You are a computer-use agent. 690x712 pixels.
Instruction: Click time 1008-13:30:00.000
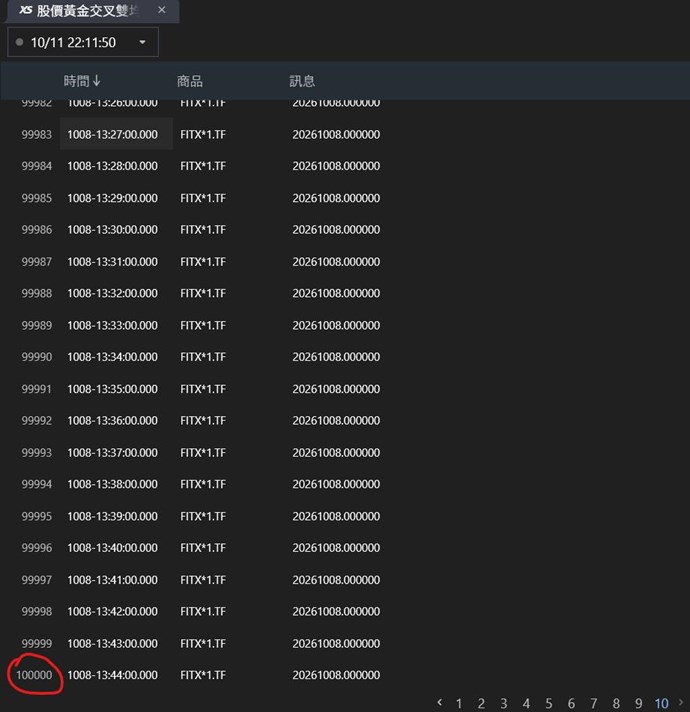(113, 229)
